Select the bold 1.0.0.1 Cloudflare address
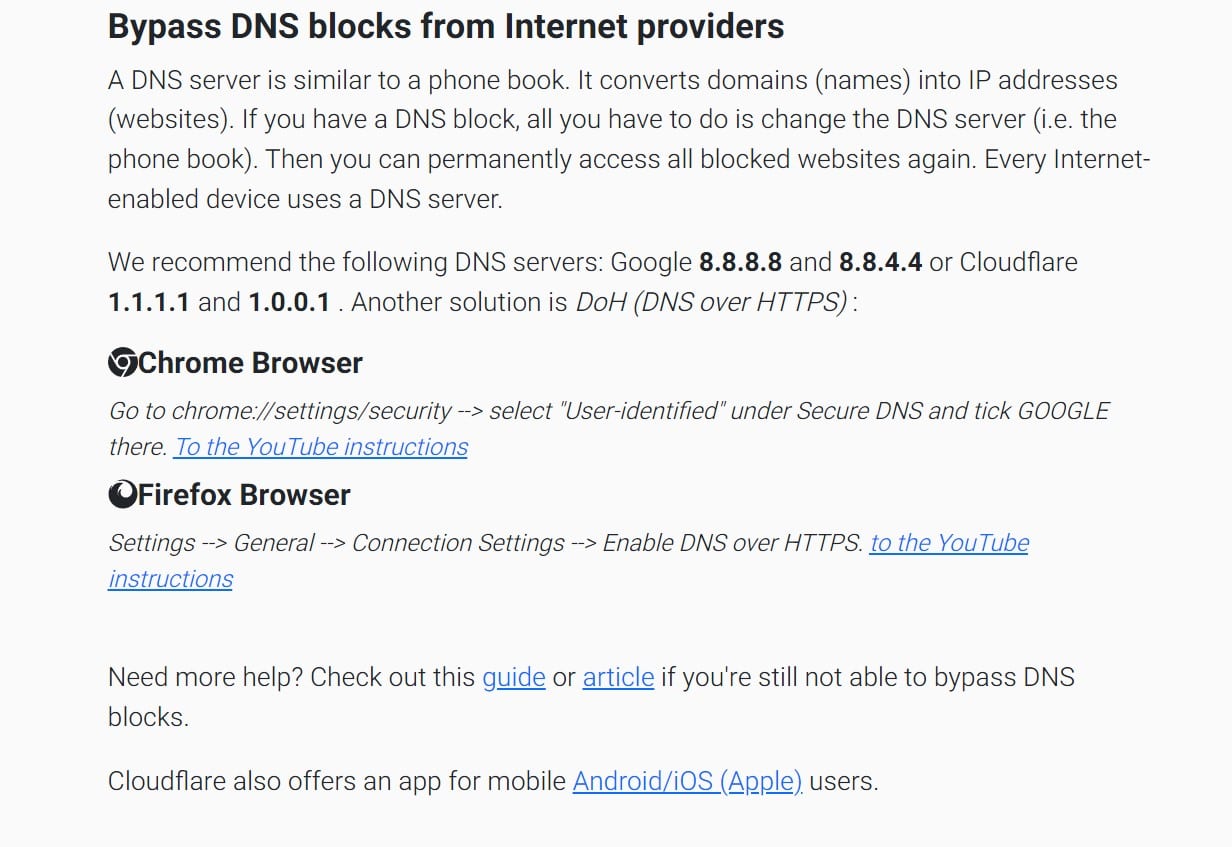This screenshot has height=847, width=1232. 289,302
